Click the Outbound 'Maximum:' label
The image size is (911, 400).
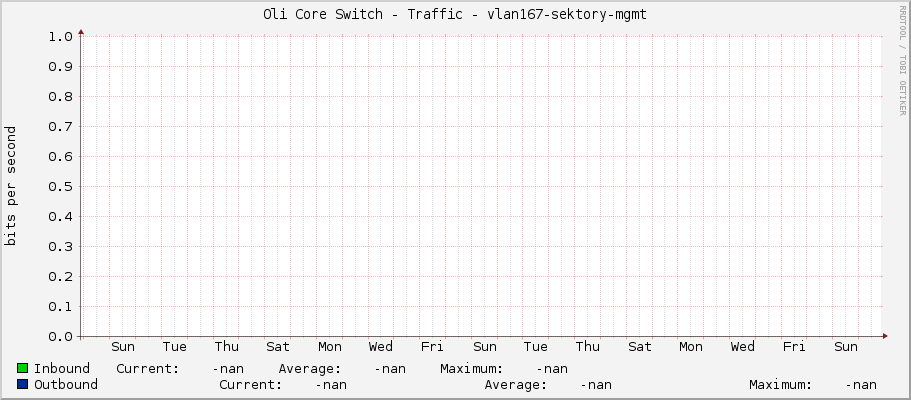(x=780, y=384)
